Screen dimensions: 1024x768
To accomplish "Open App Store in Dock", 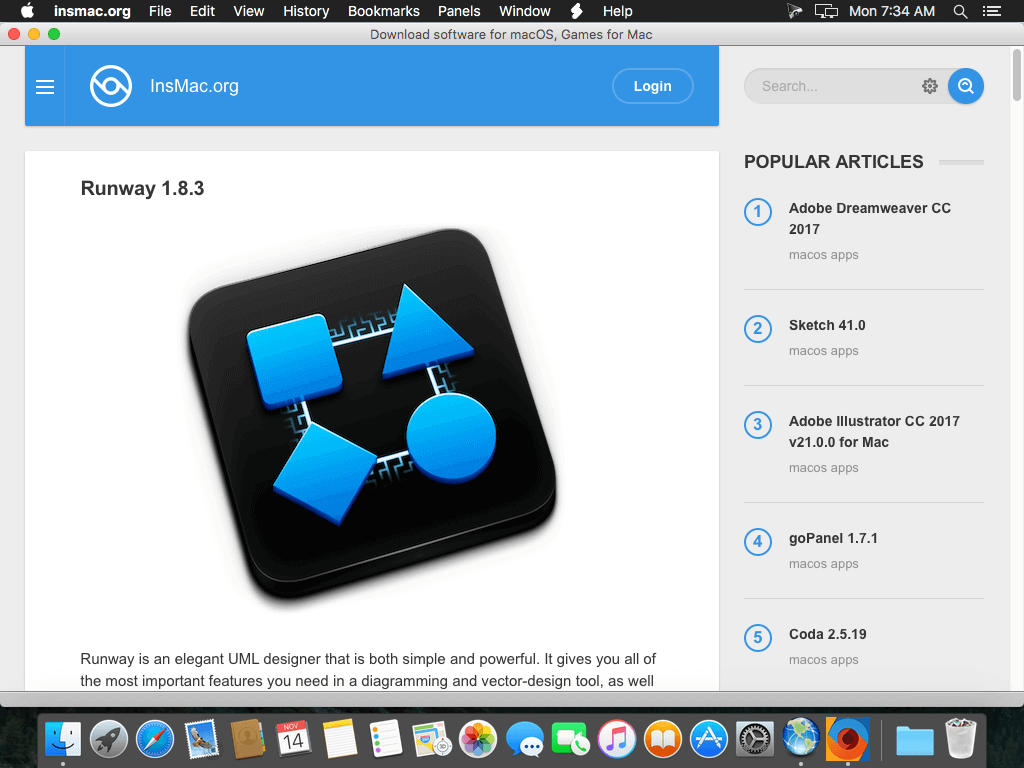I will pyautogui.click(x=709, y=739).
